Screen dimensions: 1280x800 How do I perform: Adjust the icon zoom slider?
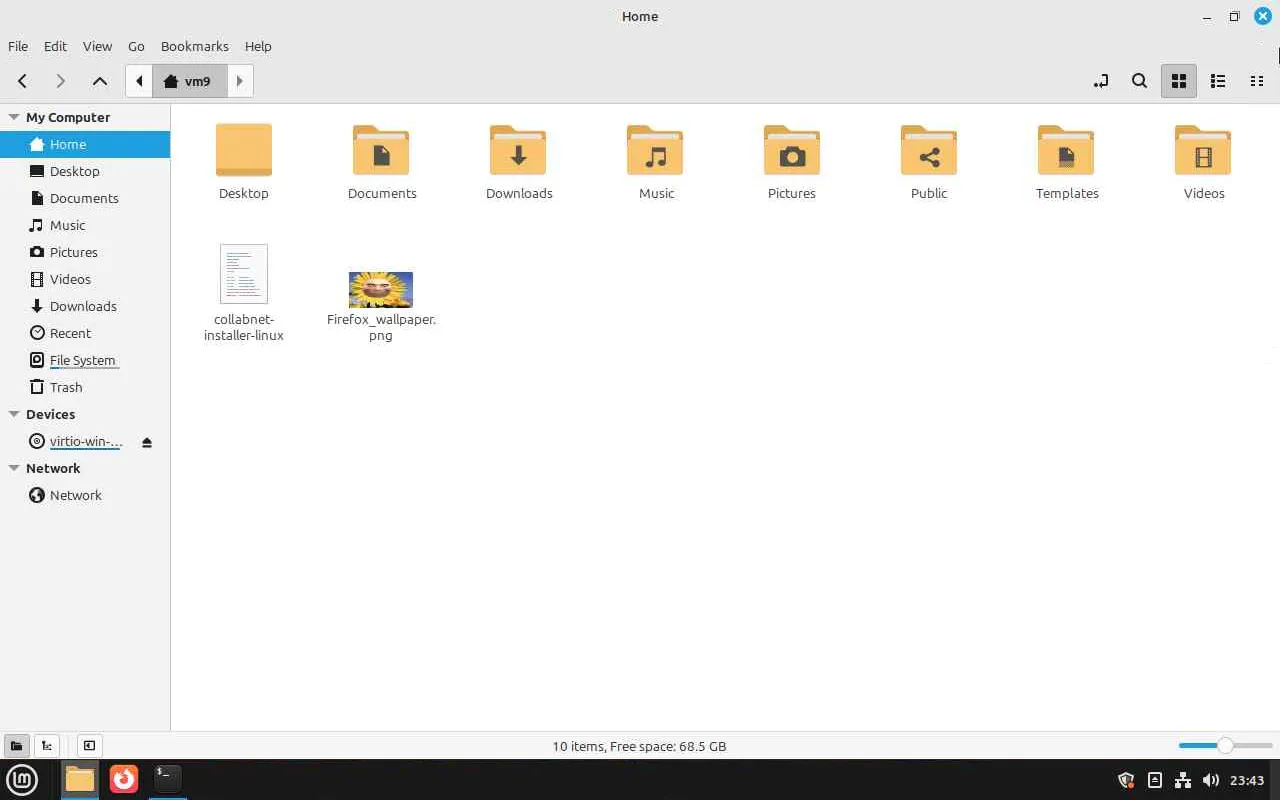1225,745
